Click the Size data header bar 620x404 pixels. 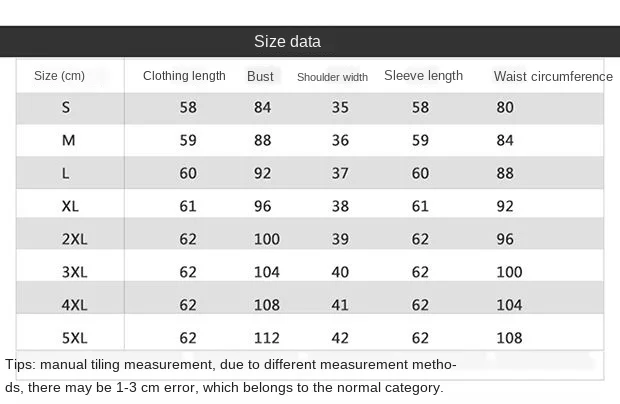tap(310, 42)
